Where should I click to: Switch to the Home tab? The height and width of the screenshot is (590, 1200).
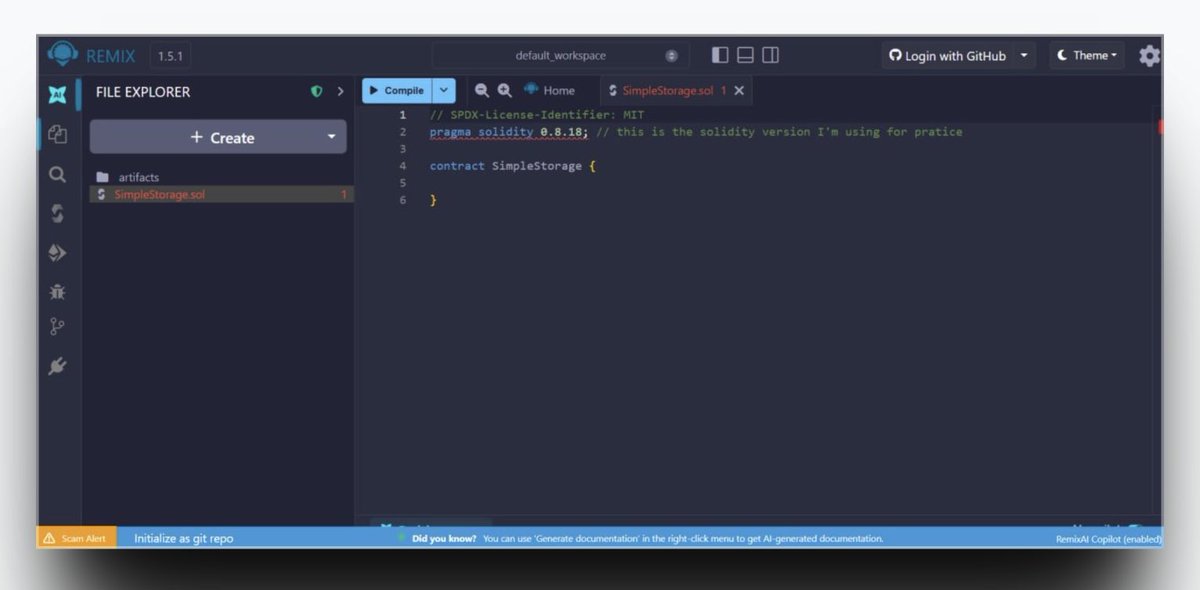(550, 90)
